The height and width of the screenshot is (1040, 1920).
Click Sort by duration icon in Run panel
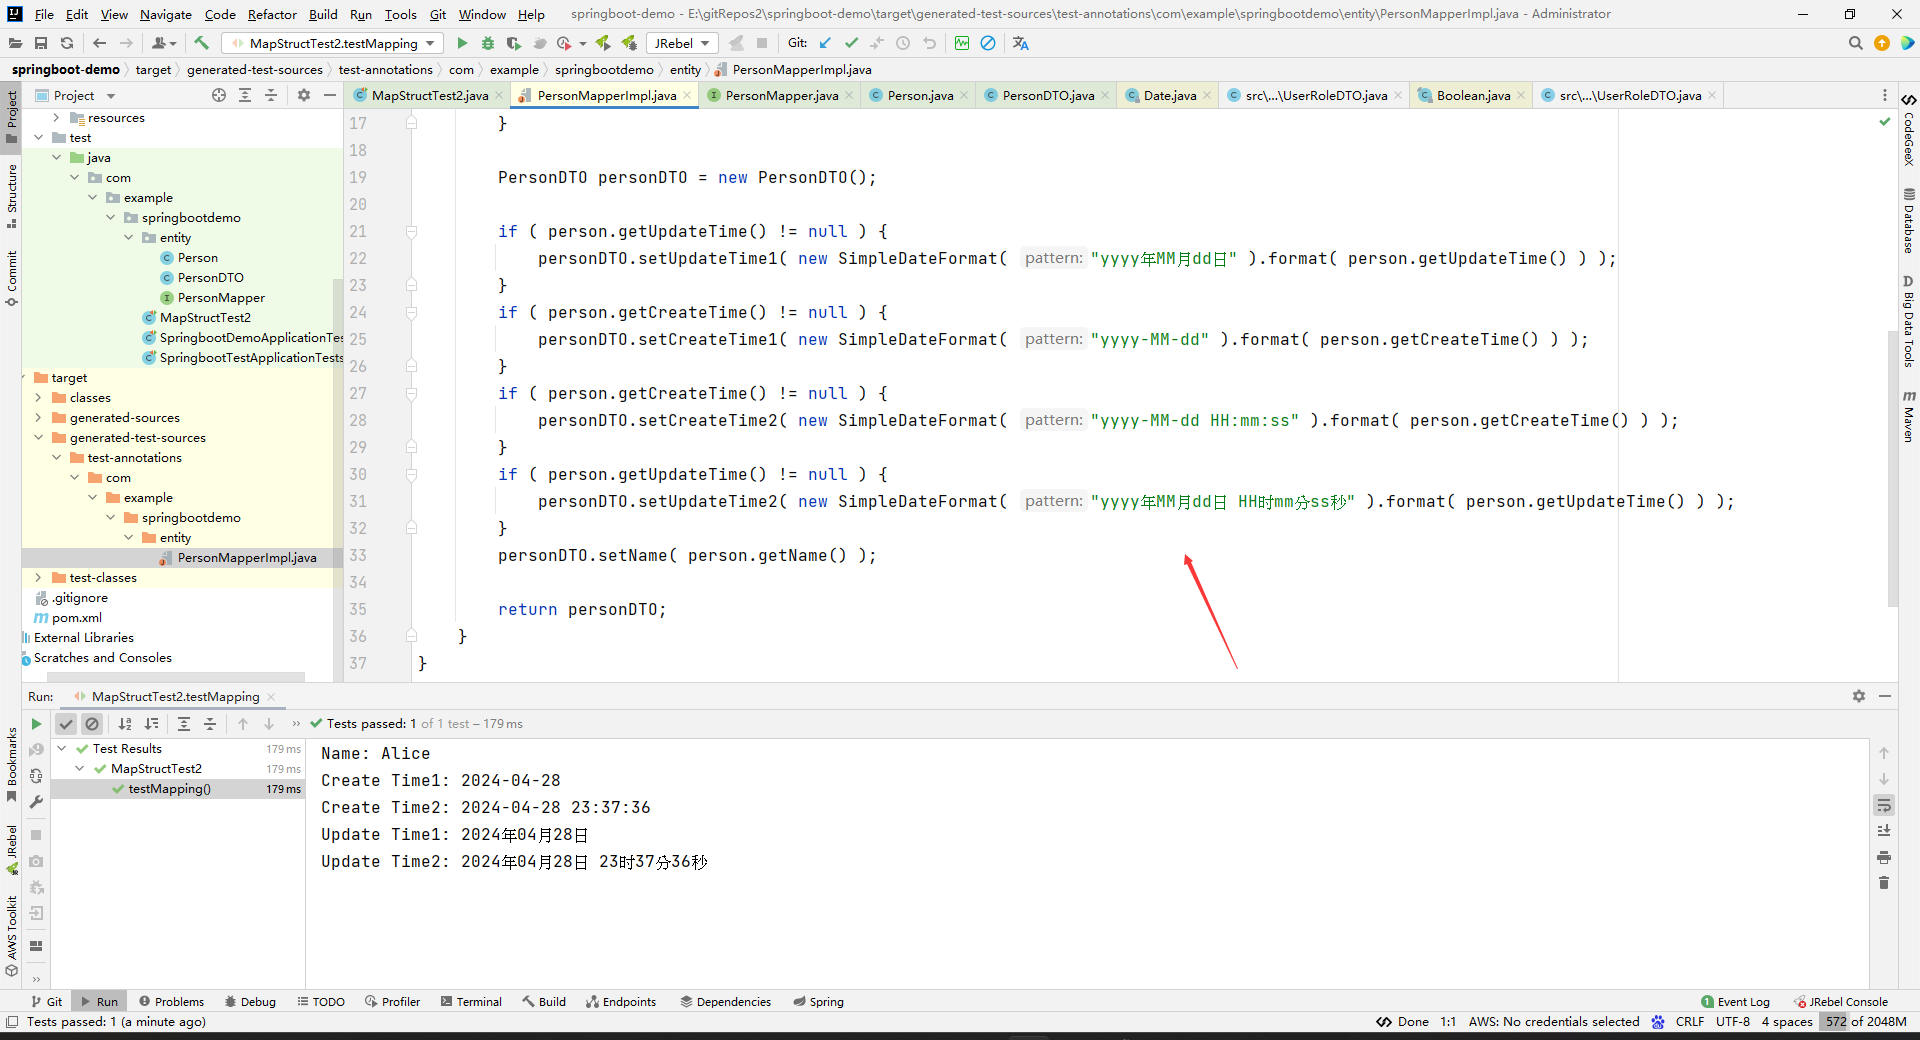[151, 724]
